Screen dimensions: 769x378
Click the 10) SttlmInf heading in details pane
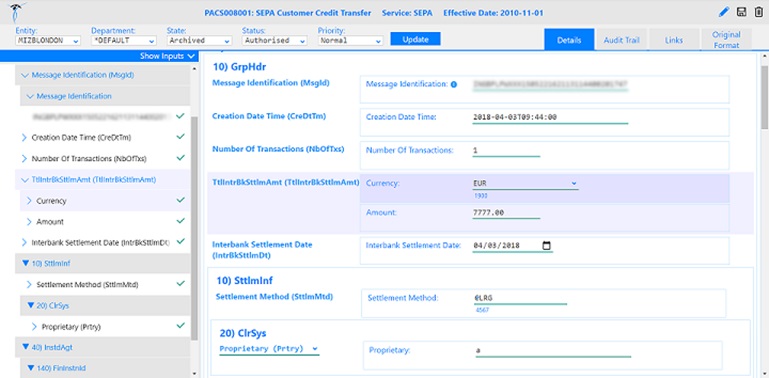(x=245, y=281)
